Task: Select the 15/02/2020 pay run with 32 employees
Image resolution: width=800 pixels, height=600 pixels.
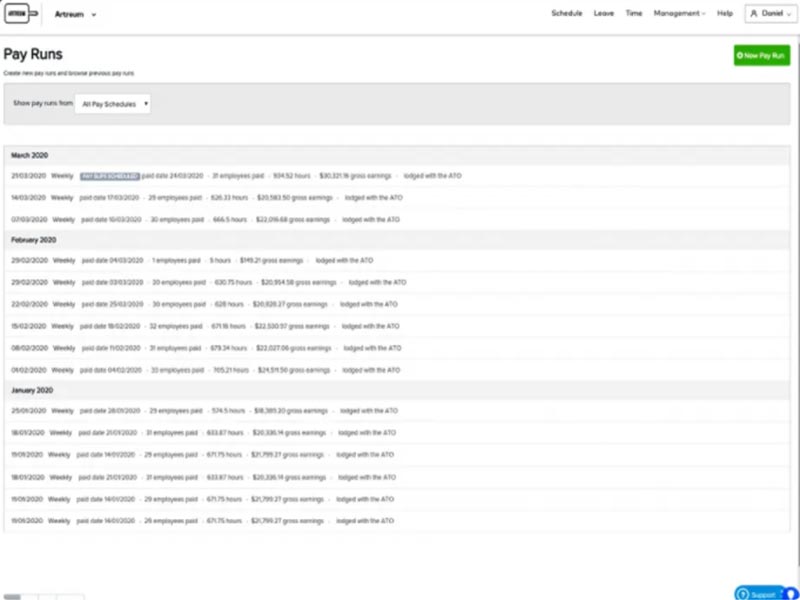Action: click(26, 326)
